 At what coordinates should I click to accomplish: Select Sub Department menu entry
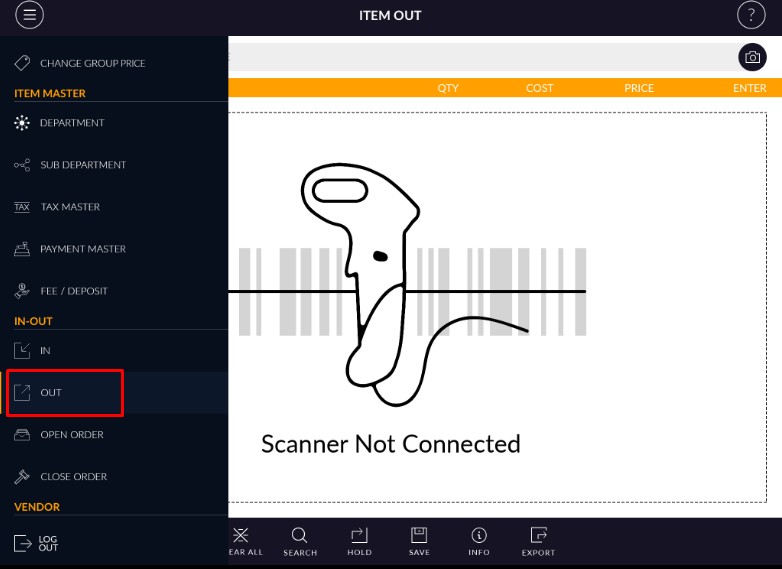(83, 165)
